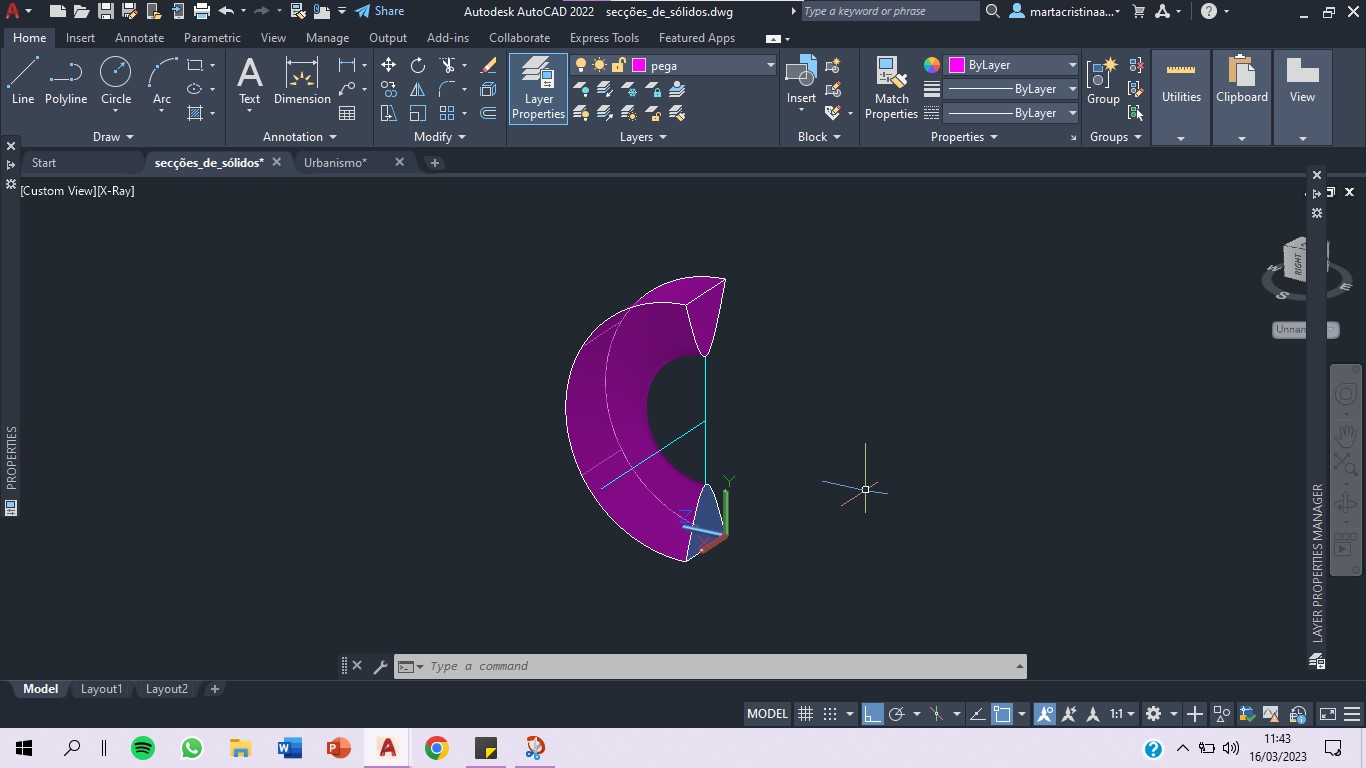Screen dimensions: 1366x768
Task: Click the X-Ray visual style label
Action: (115, 190)
